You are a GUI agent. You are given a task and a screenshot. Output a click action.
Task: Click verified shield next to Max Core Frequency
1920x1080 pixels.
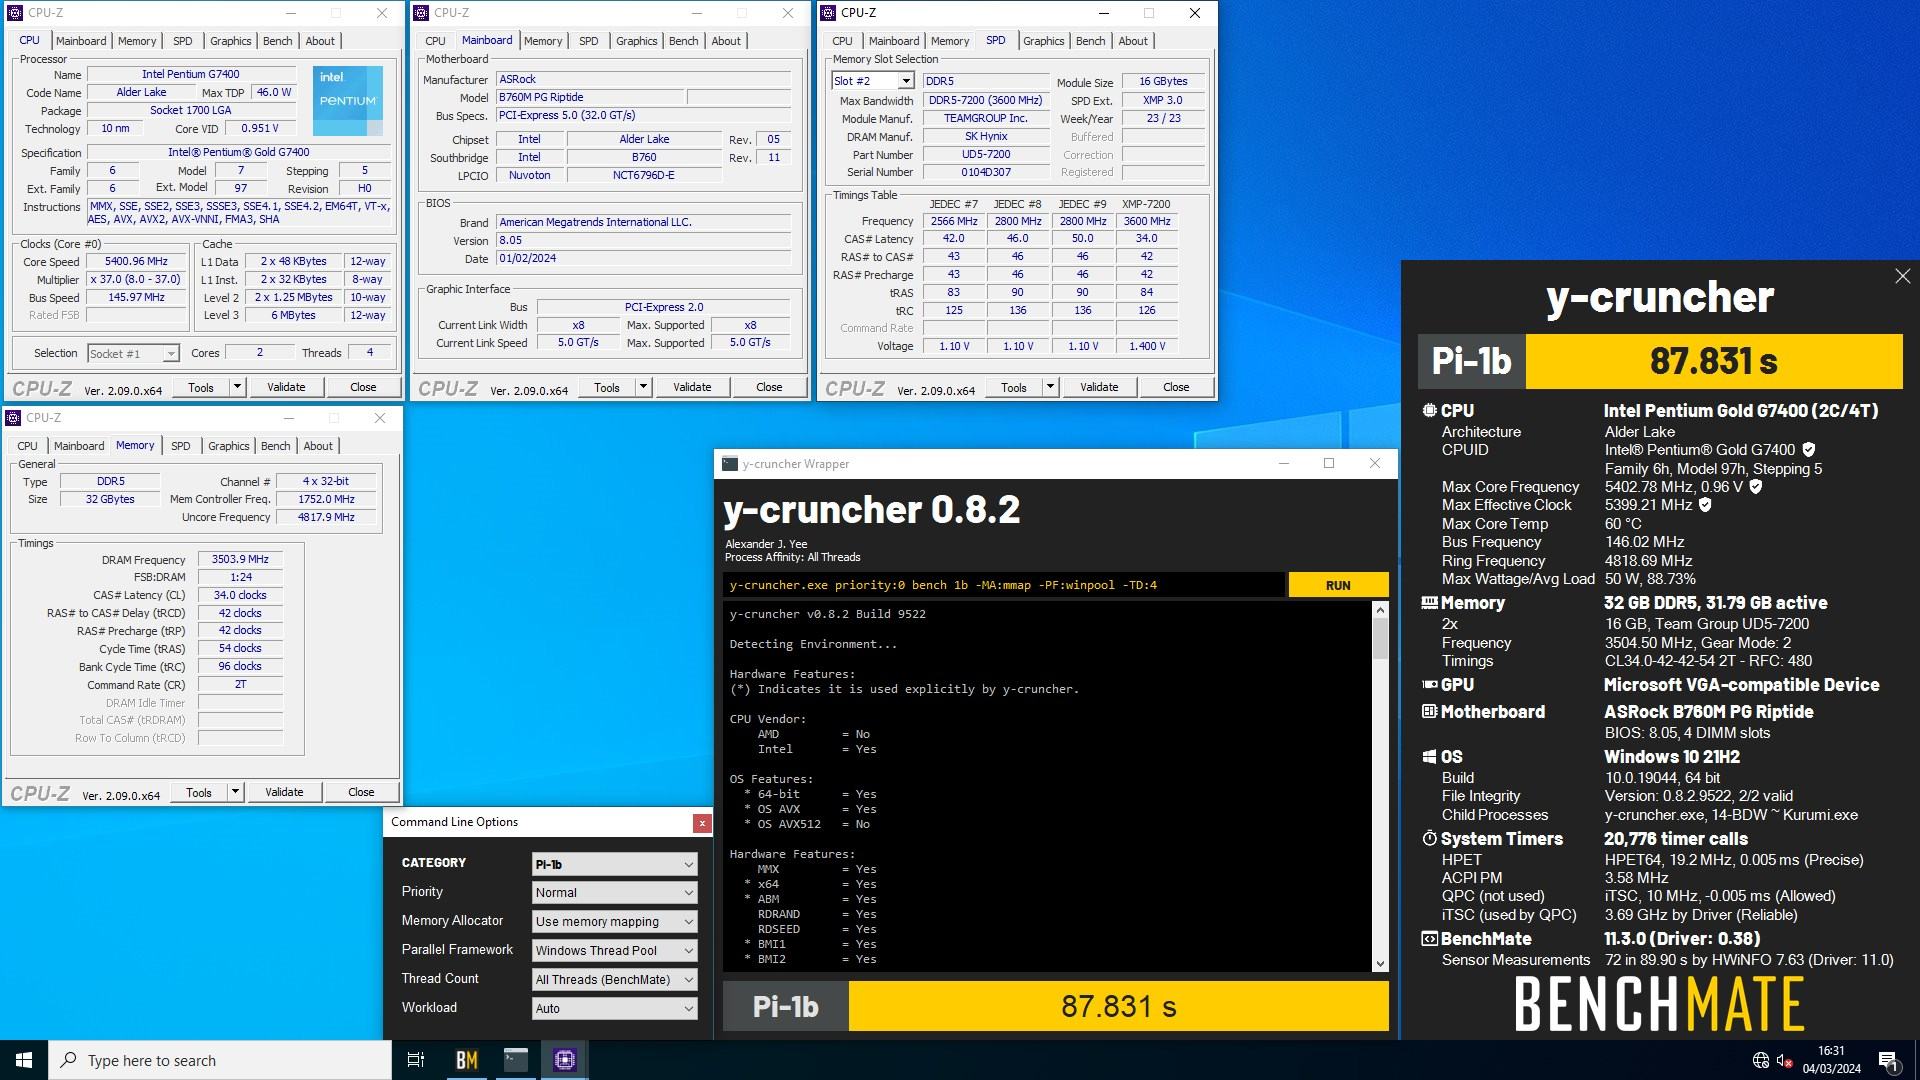1755,487
